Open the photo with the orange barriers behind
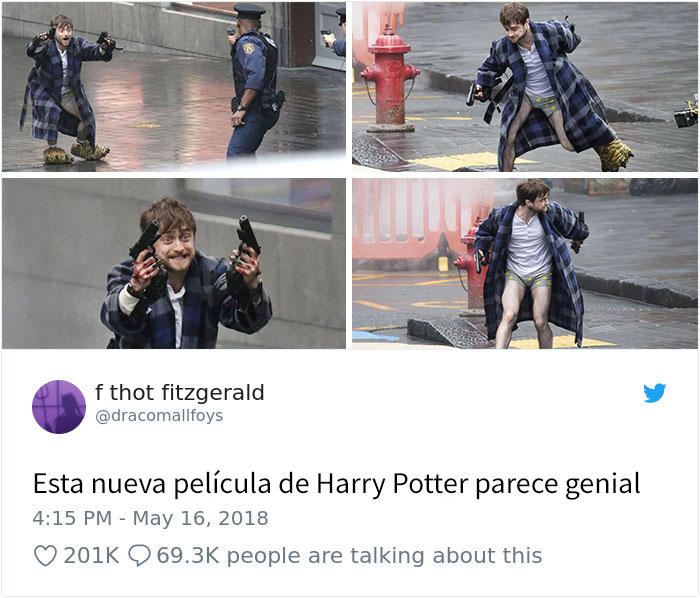Screen dimensions: 700x598 525,263
